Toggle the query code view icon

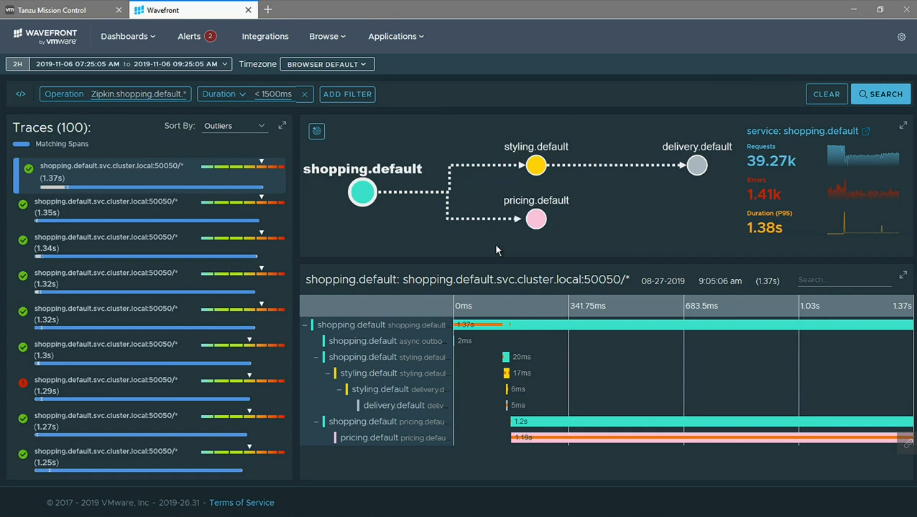pyautogui.click(x=20, y=94)
